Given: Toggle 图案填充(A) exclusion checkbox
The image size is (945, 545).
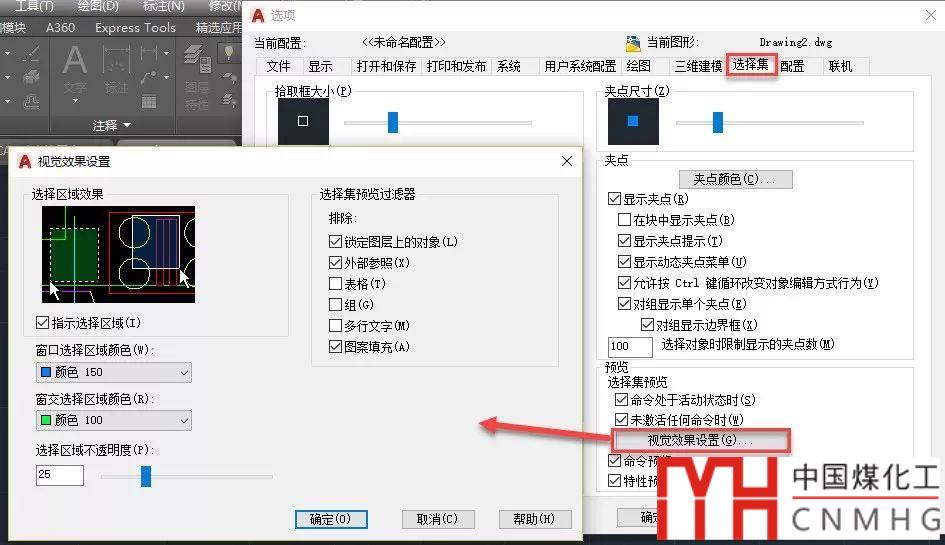Looking at the screenshot, I should [336, 347].
